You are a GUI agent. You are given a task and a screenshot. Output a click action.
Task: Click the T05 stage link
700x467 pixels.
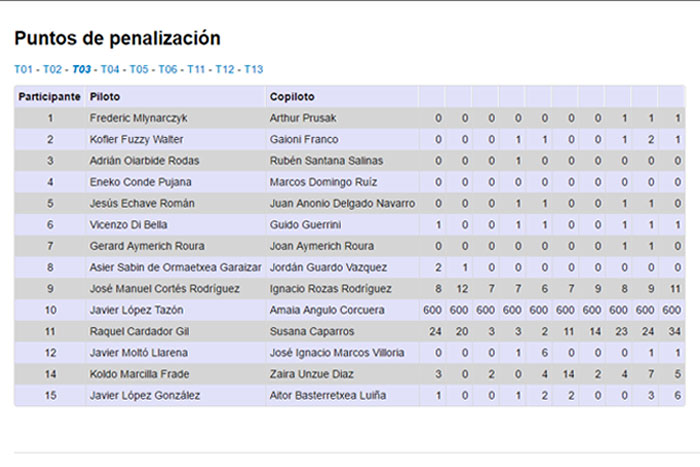pyautogui.click(x=139, y=70)
